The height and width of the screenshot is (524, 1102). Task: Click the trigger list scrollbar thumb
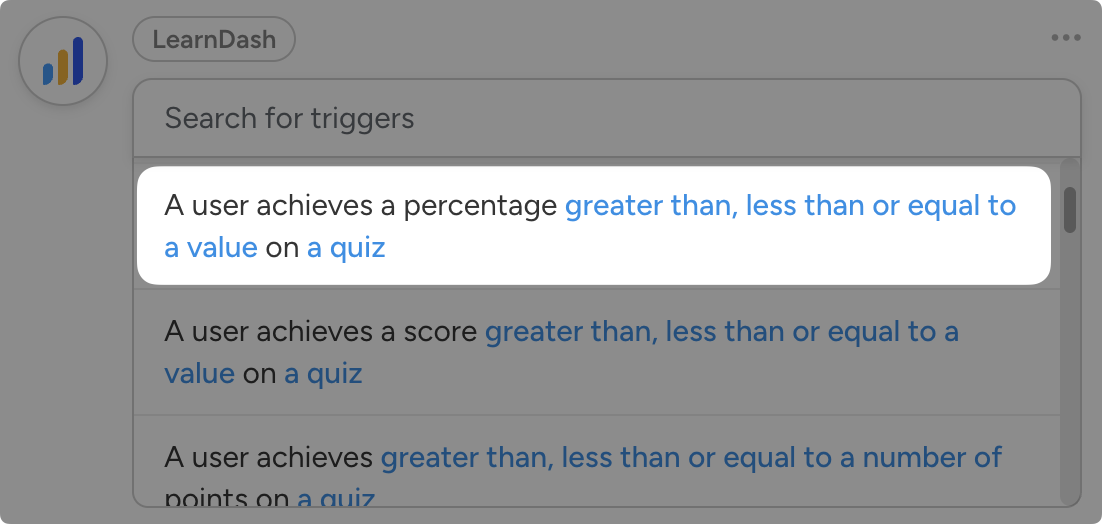point(1069,209)
